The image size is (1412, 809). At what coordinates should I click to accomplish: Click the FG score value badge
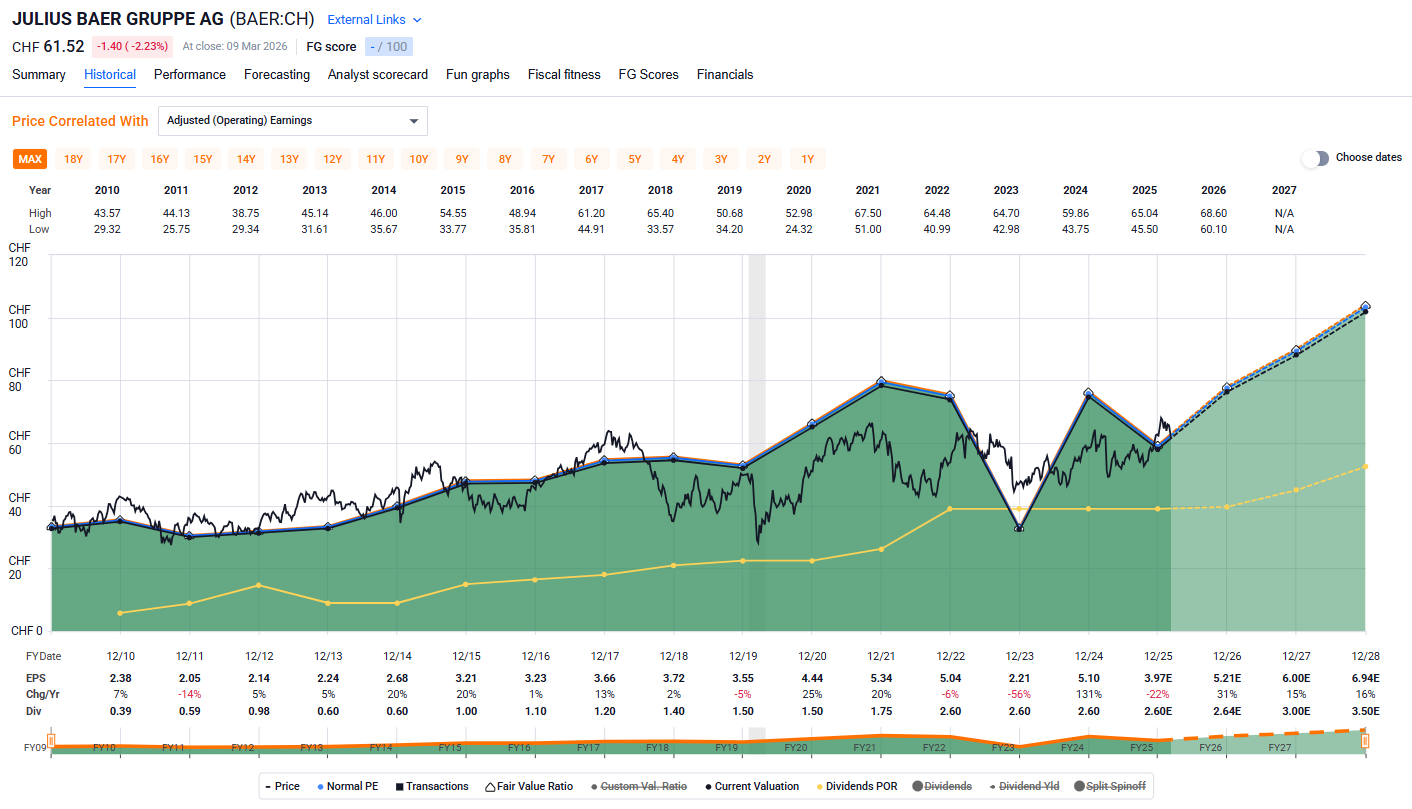[x=388, y=47]
